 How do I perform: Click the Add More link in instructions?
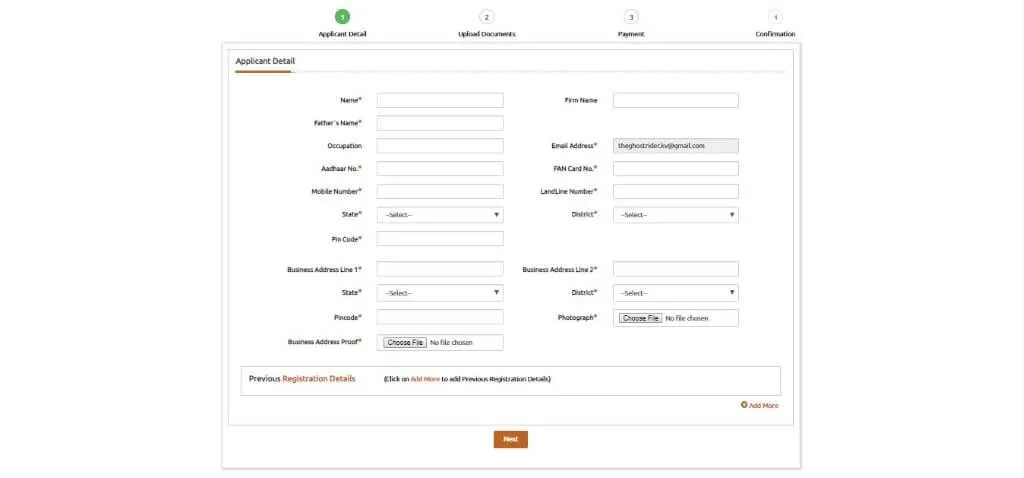425,379
